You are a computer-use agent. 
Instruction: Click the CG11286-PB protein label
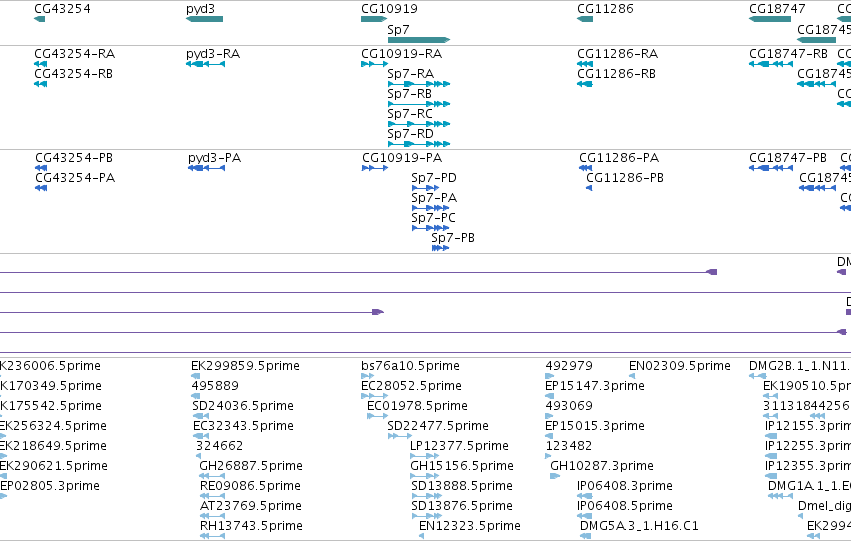pyautogui.click(x=625, y=178)
